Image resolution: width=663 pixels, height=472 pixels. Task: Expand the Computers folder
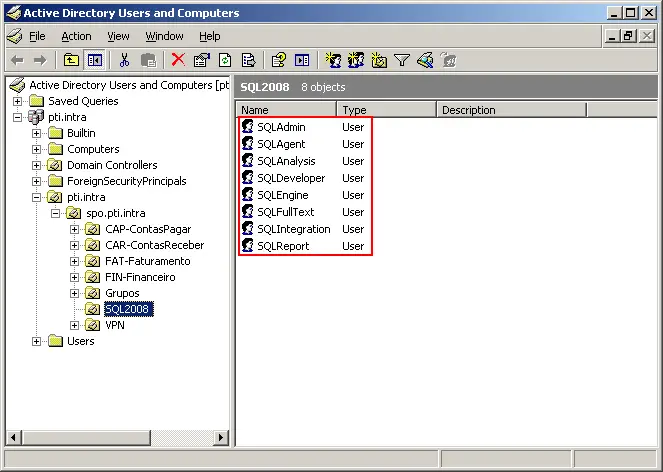tap(36, 149)
